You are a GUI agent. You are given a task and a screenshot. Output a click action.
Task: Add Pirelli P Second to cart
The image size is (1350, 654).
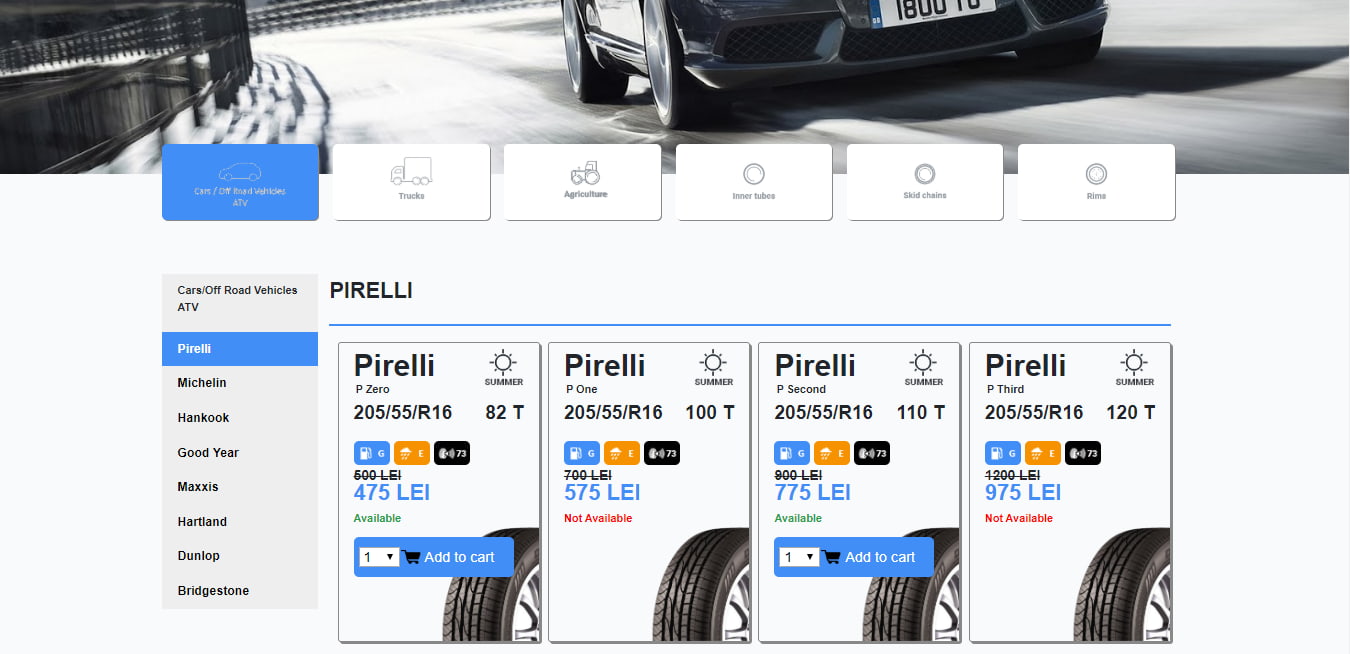[869, 557]
